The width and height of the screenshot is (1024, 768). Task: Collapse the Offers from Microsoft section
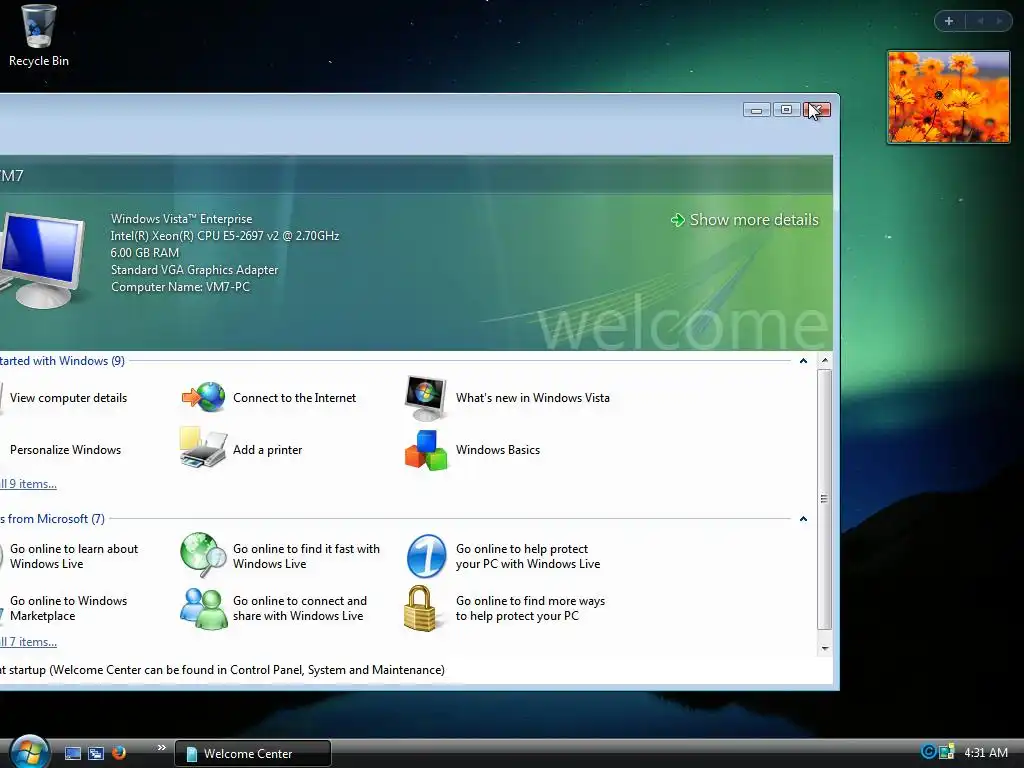click(803, 519)
